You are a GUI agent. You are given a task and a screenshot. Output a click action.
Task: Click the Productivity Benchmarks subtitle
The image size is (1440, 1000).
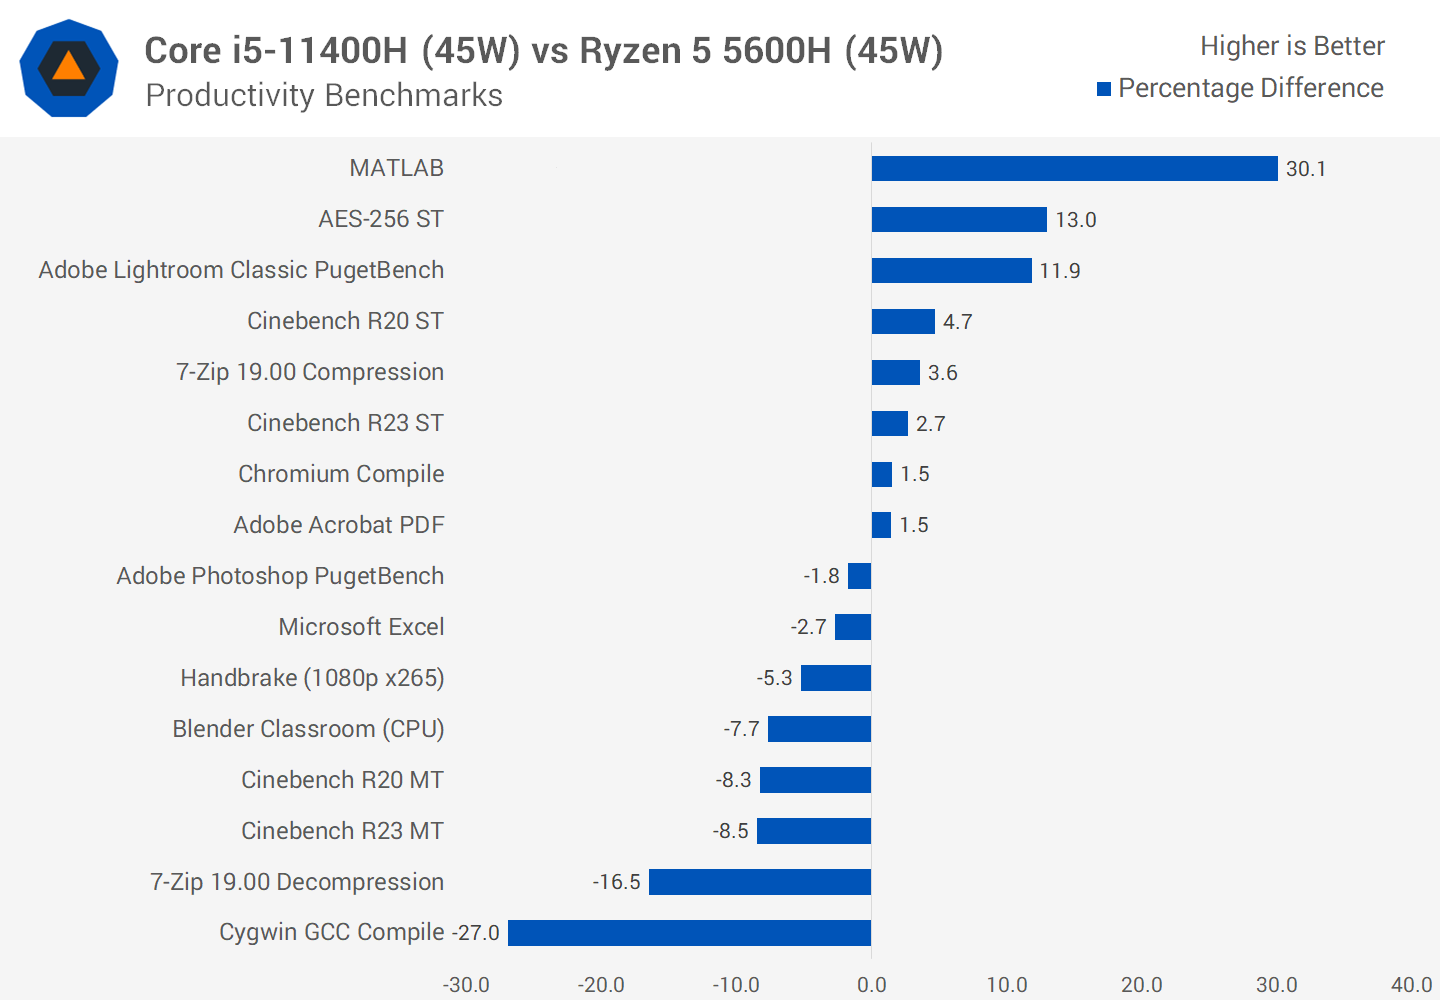324,96
